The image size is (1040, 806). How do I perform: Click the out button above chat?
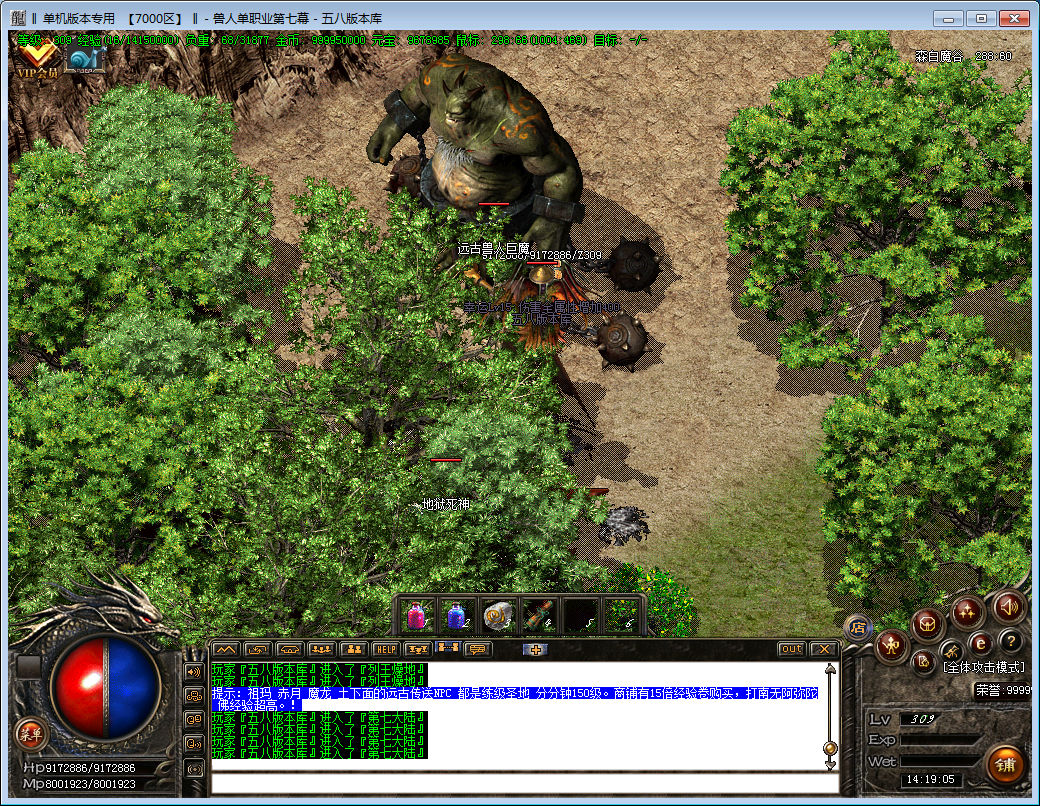pos(791,649)
